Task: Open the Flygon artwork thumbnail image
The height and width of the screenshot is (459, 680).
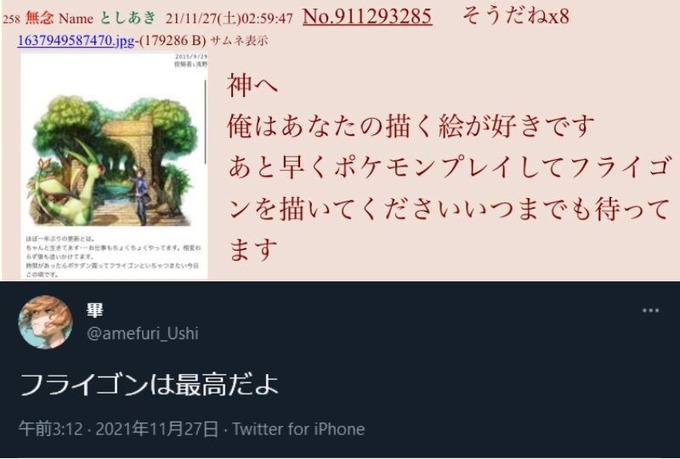Action: click(x=114, y=166)
